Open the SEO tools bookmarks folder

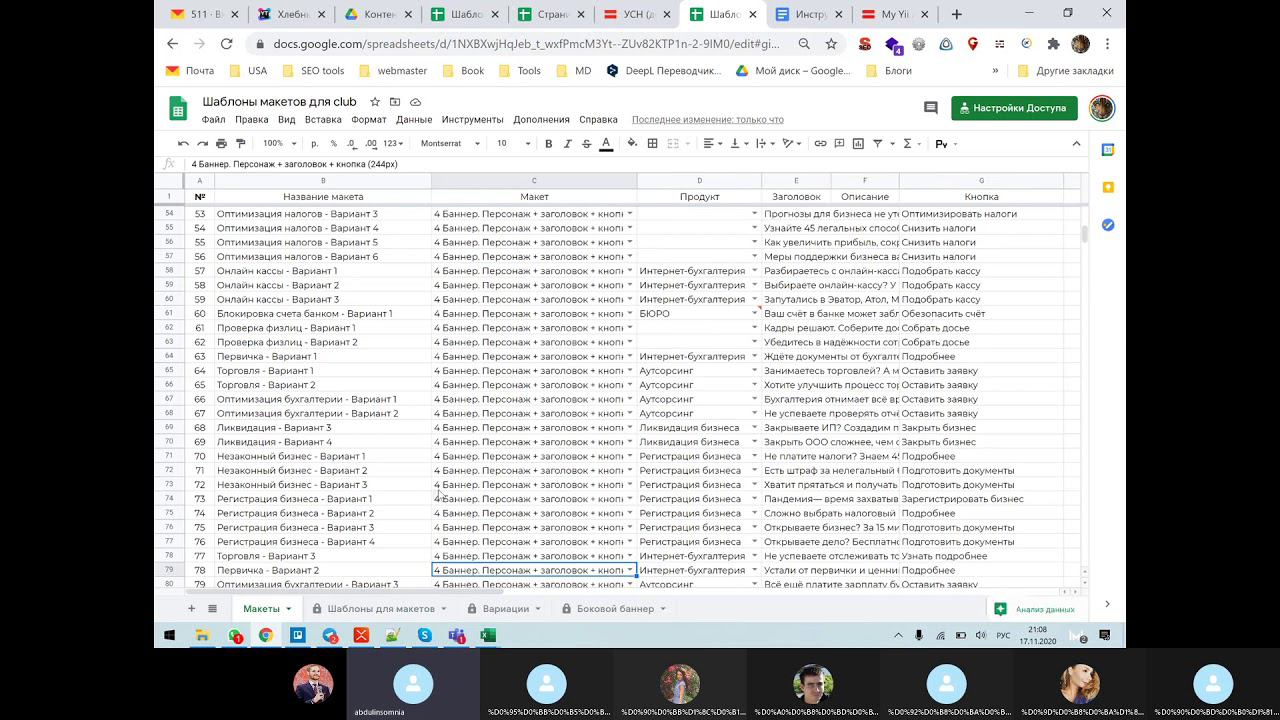pos(314,71)
